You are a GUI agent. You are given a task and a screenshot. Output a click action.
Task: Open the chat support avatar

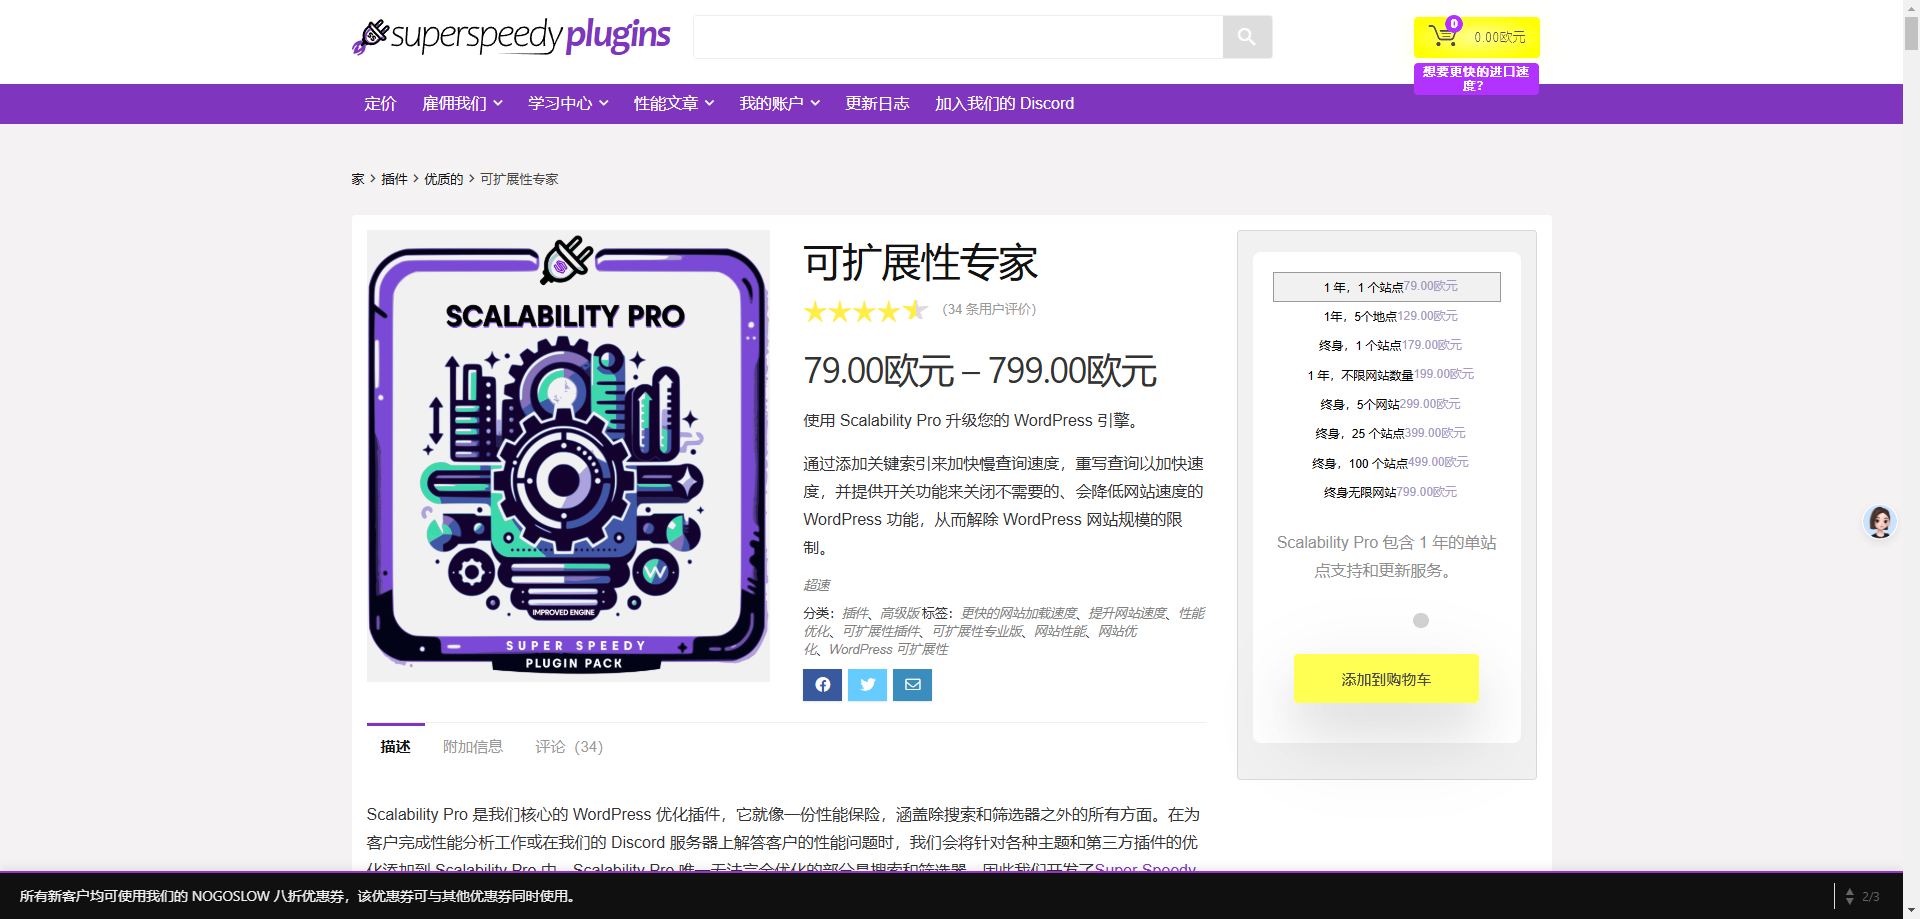click(1880, 522)
